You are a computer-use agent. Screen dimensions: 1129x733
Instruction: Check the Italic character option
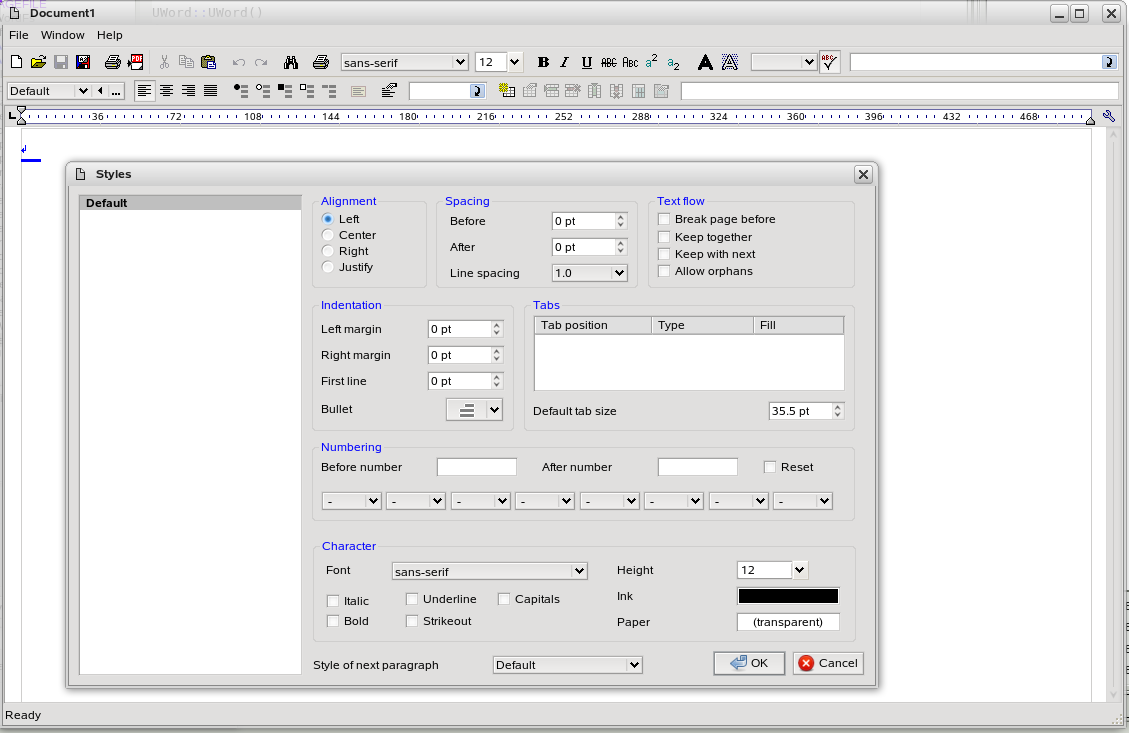pos(333,601)
